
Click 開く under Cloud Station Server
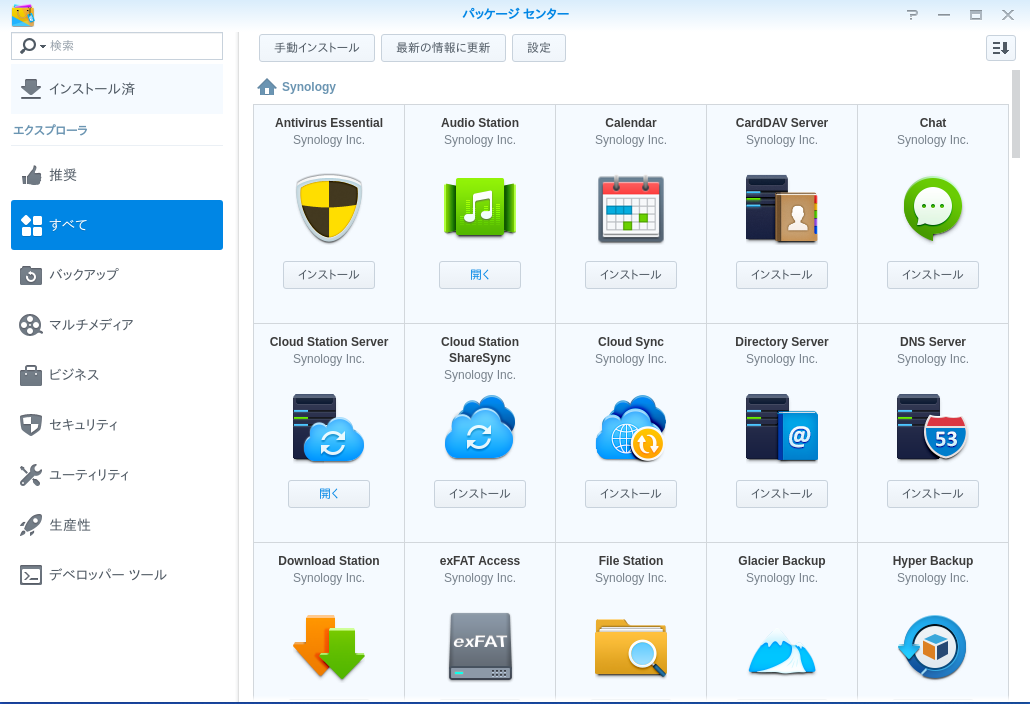(328, 494)
